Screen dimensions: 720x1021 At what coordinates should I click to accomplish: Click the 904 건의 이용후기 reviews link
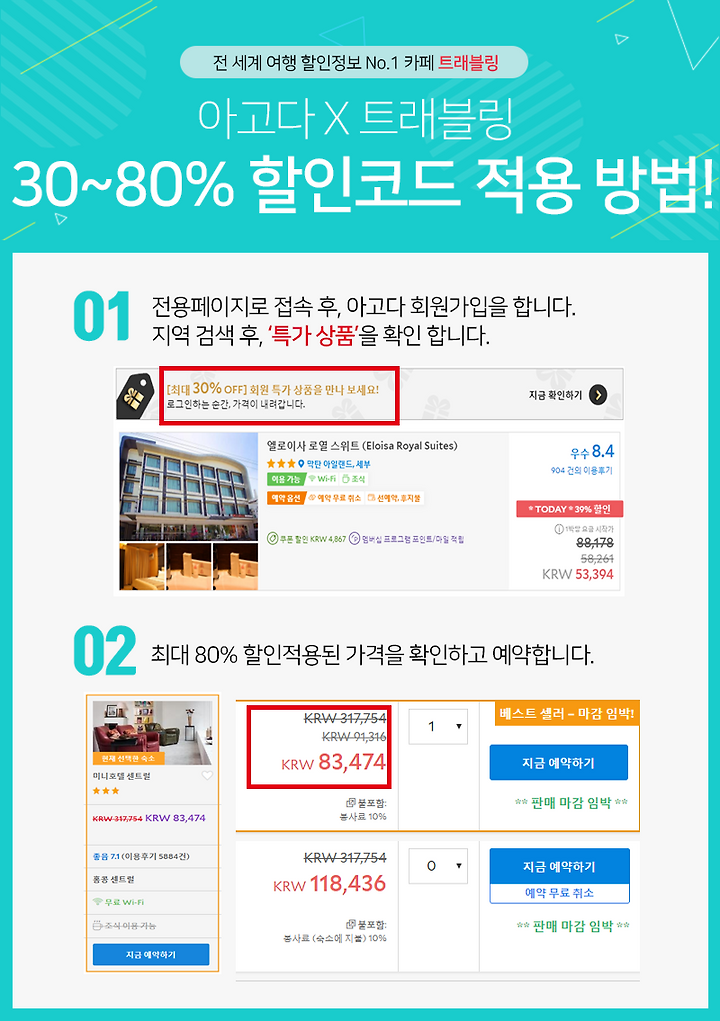pyautogui.click(x=581, y=470)
